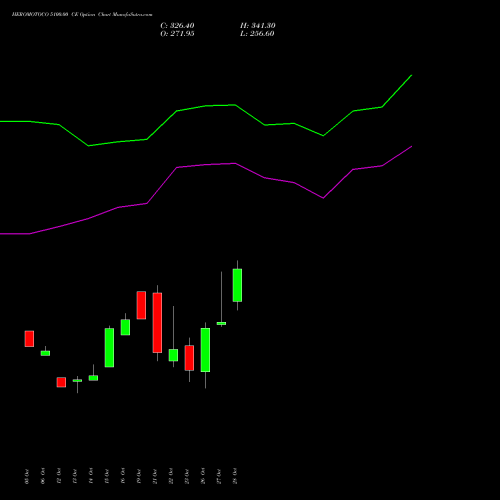Click the 28 Oct date axis label

(x=235, y=476)
